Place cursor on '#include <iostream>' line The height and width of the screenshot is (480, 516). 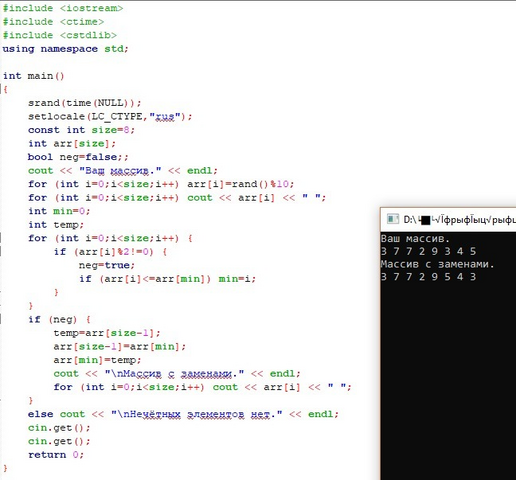pyautogui.click(x=63, y=8)
